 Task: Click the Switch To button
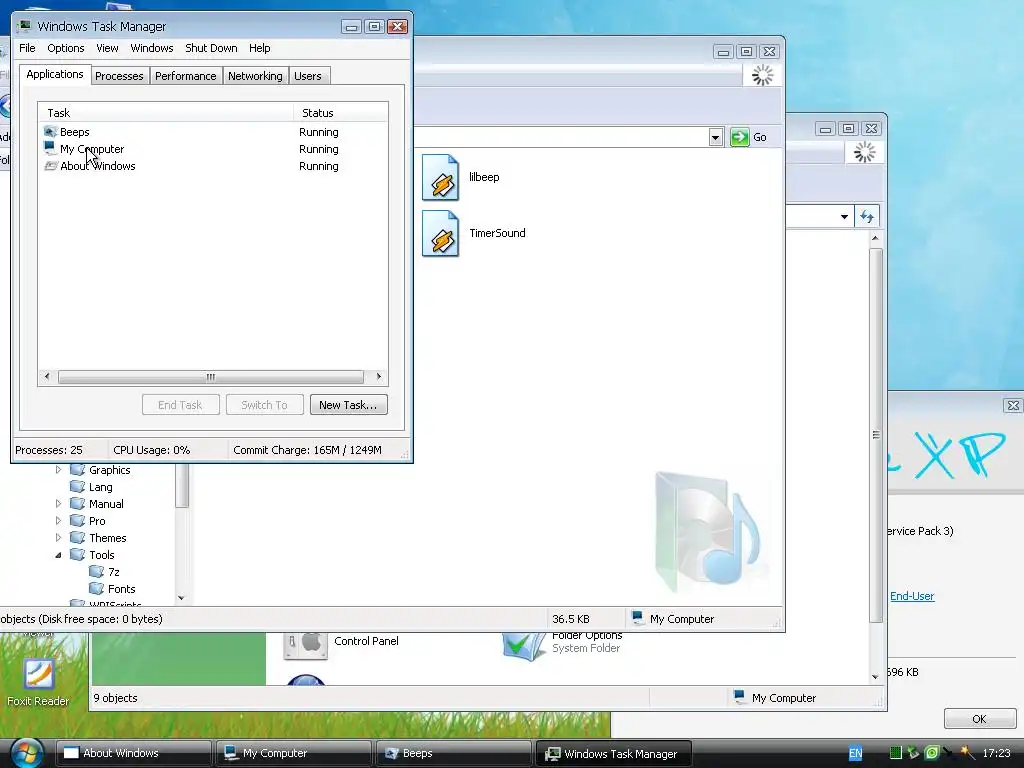click(x=264, y=405)
